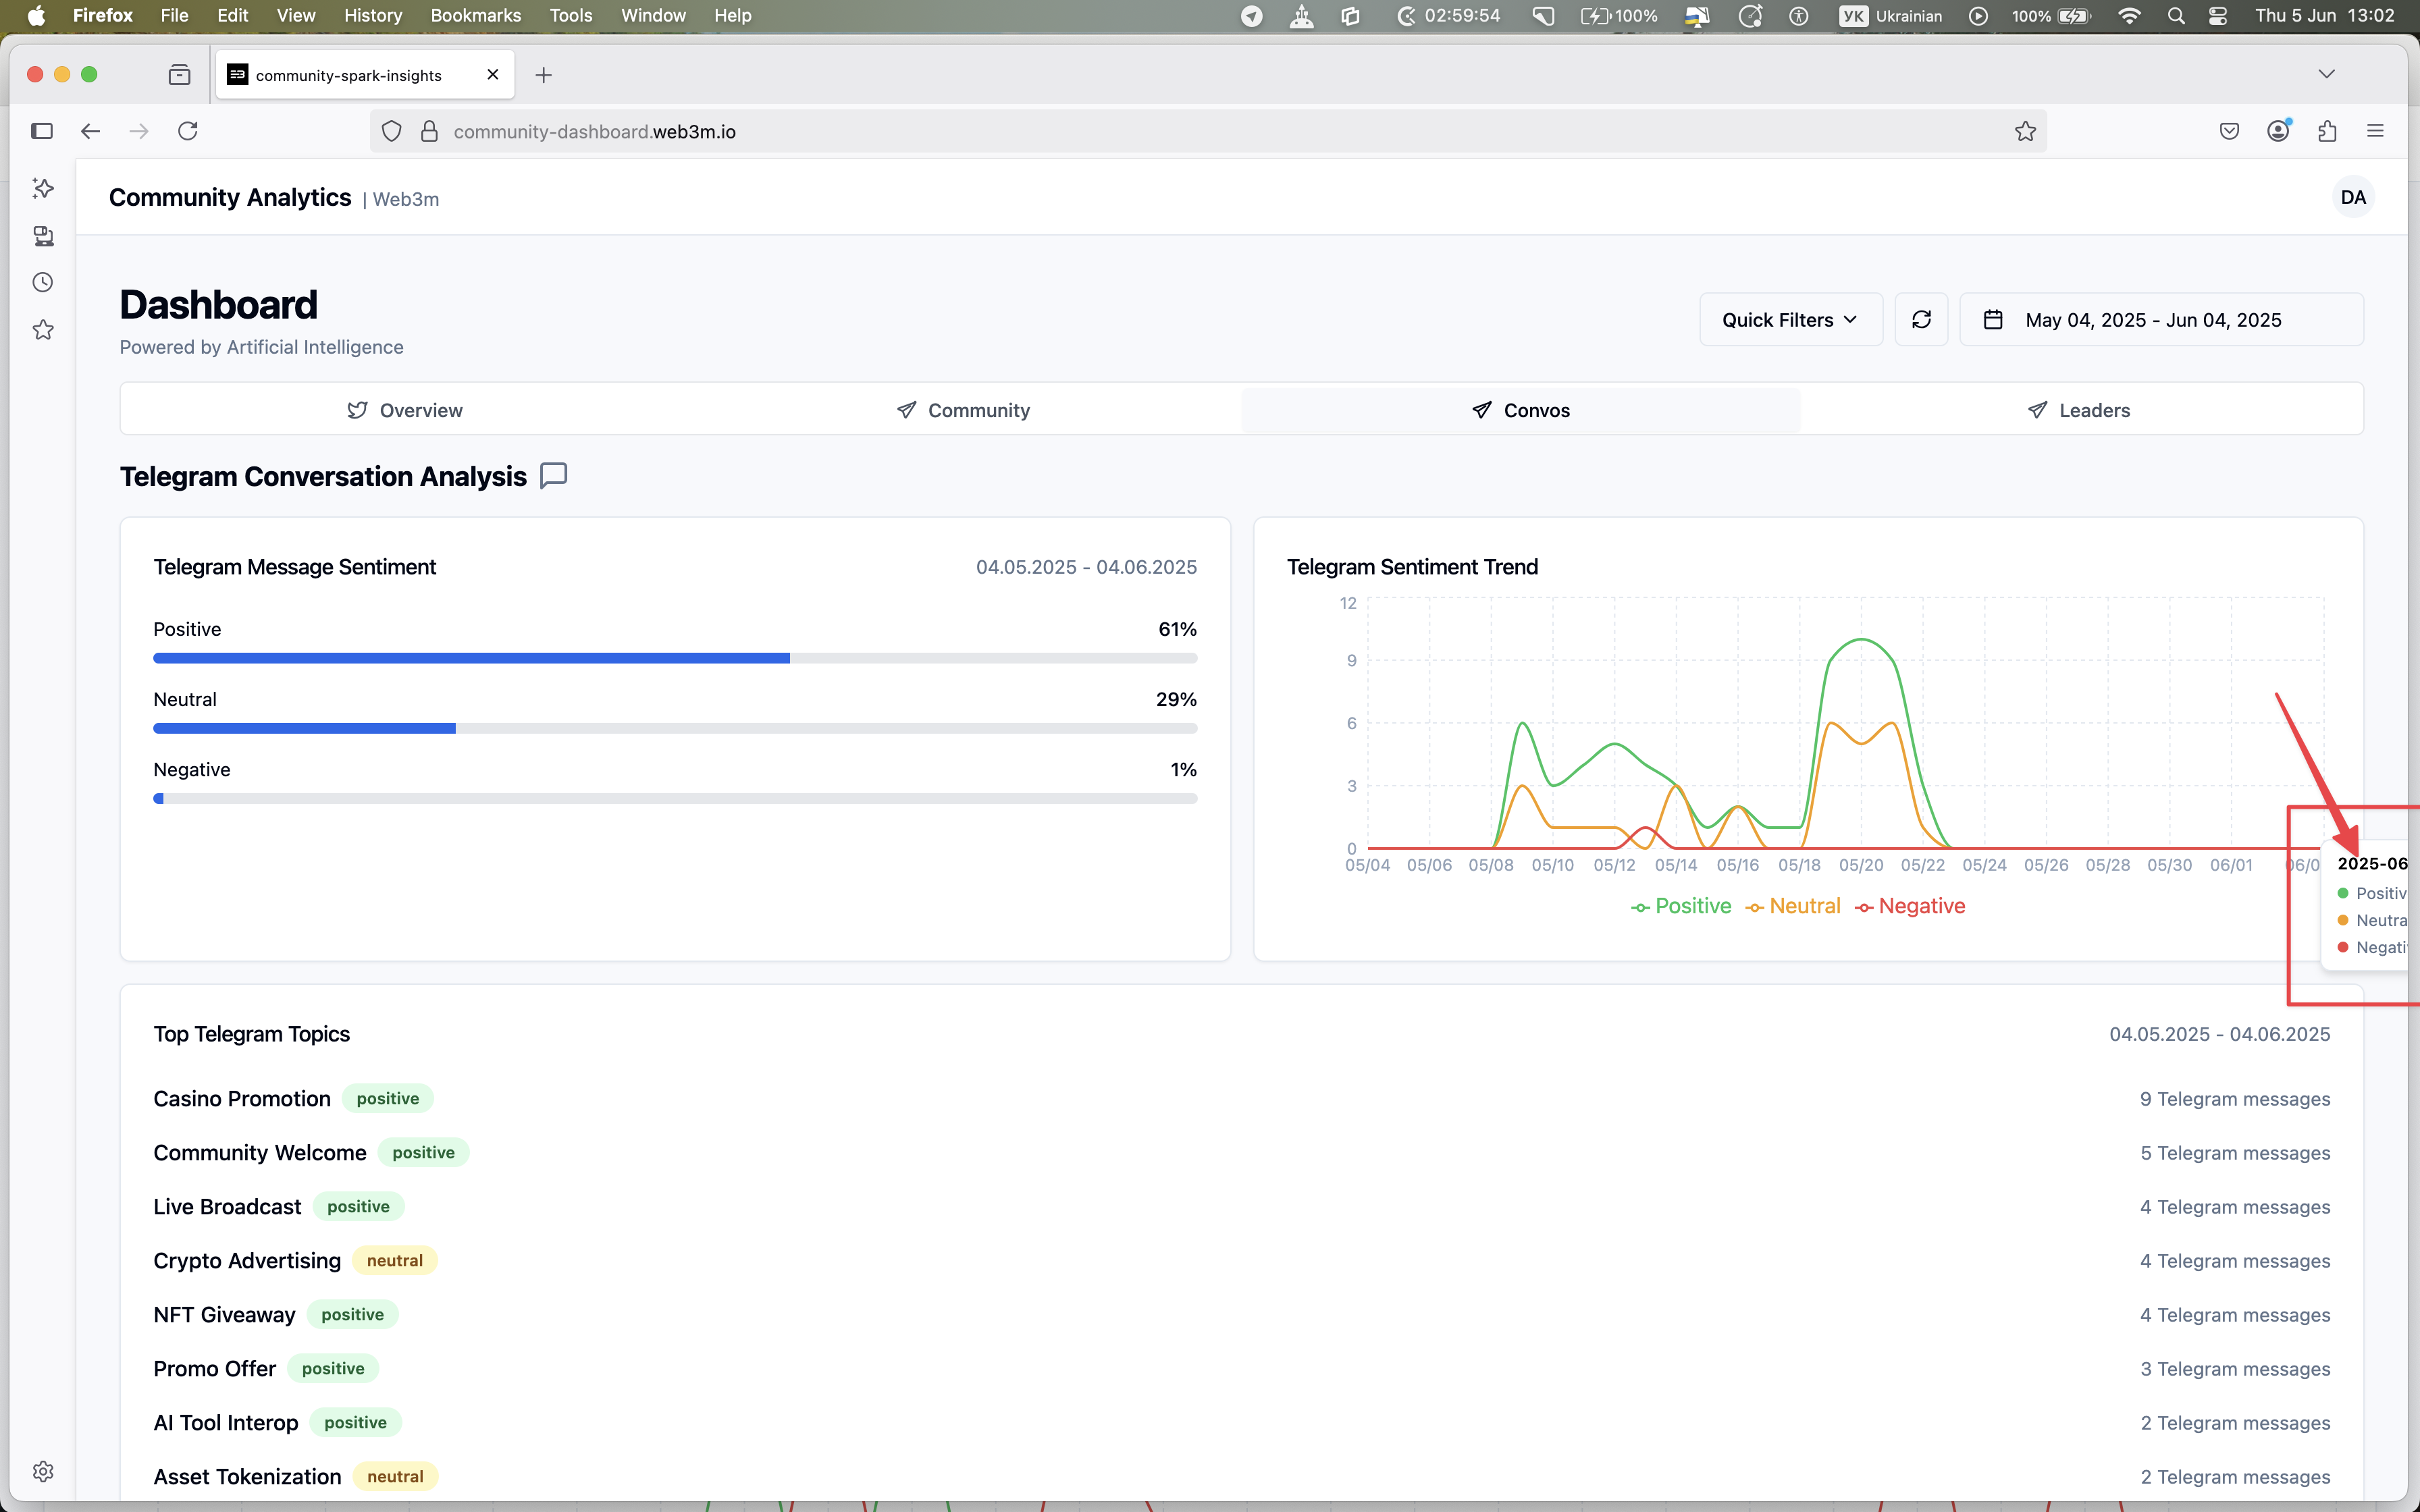
Task: Click the sidebar bookmarks star icon
Action: [x=42, y=330]
